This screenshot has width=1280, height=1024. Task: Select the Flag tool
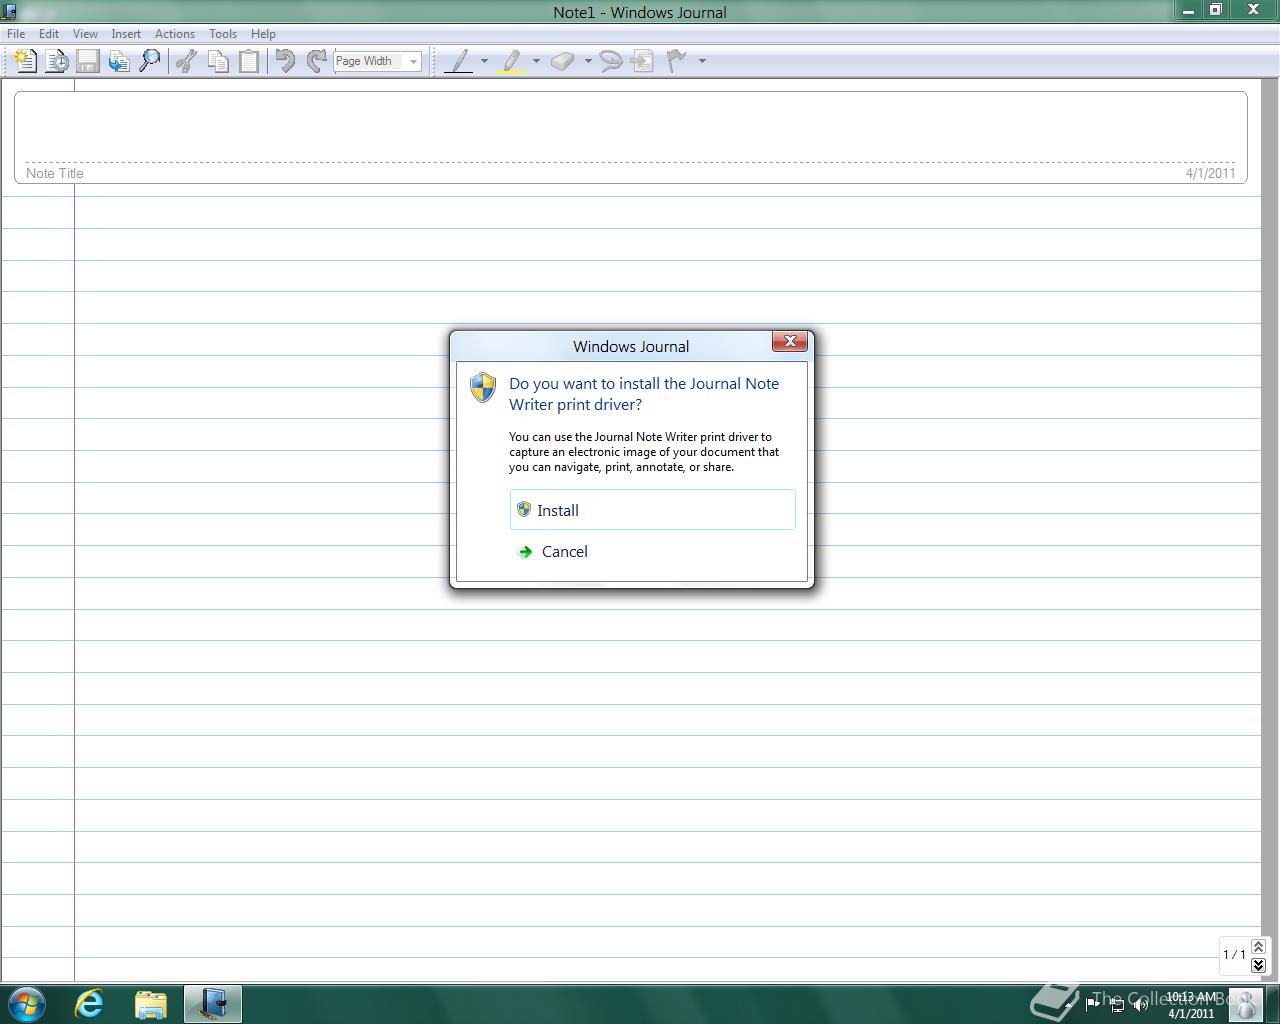click(678, 61)
